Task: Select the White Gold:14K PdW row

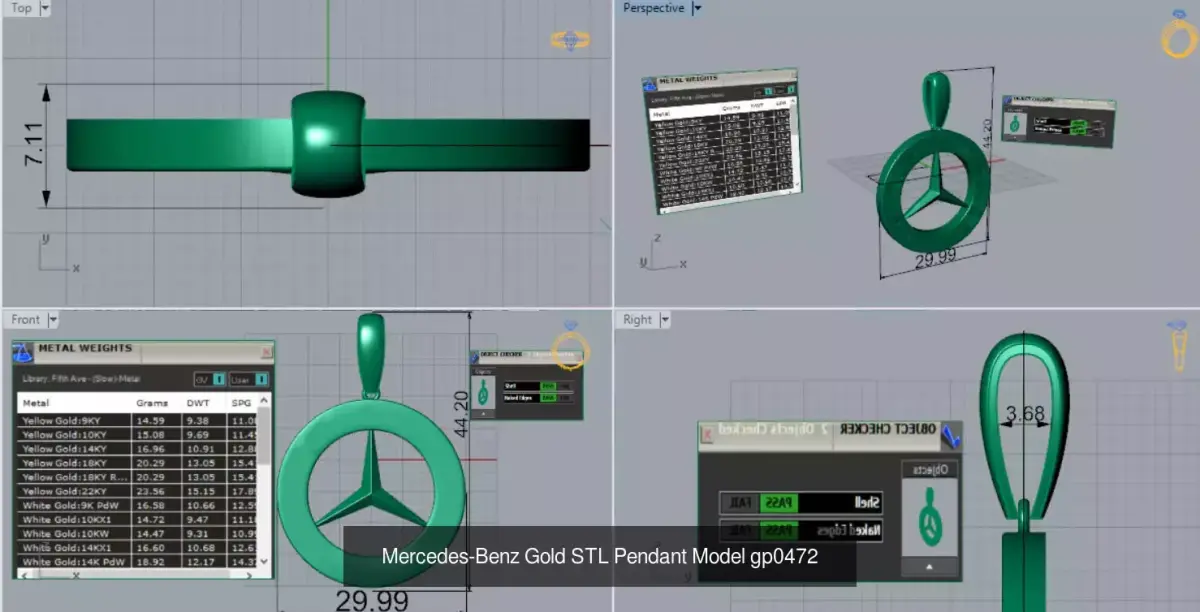Action: click(137, 562)
